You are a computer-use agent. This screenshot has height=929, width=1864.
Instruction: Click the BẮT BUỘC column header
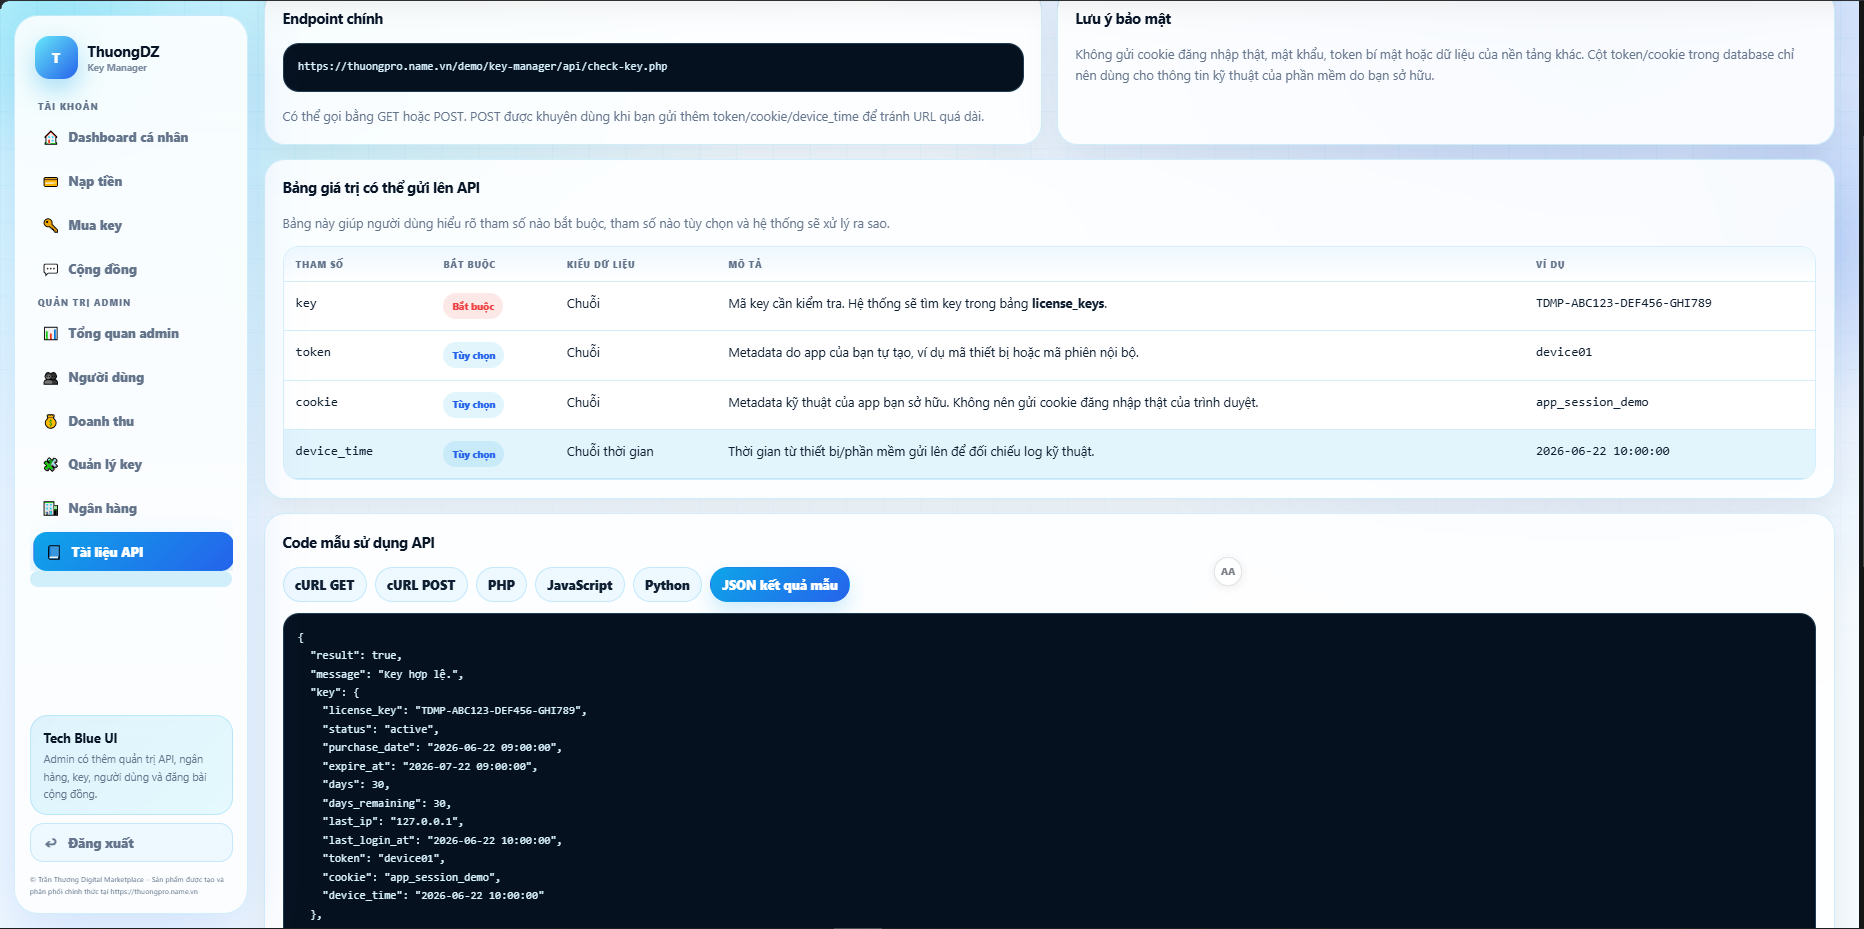tap(469, 265)
